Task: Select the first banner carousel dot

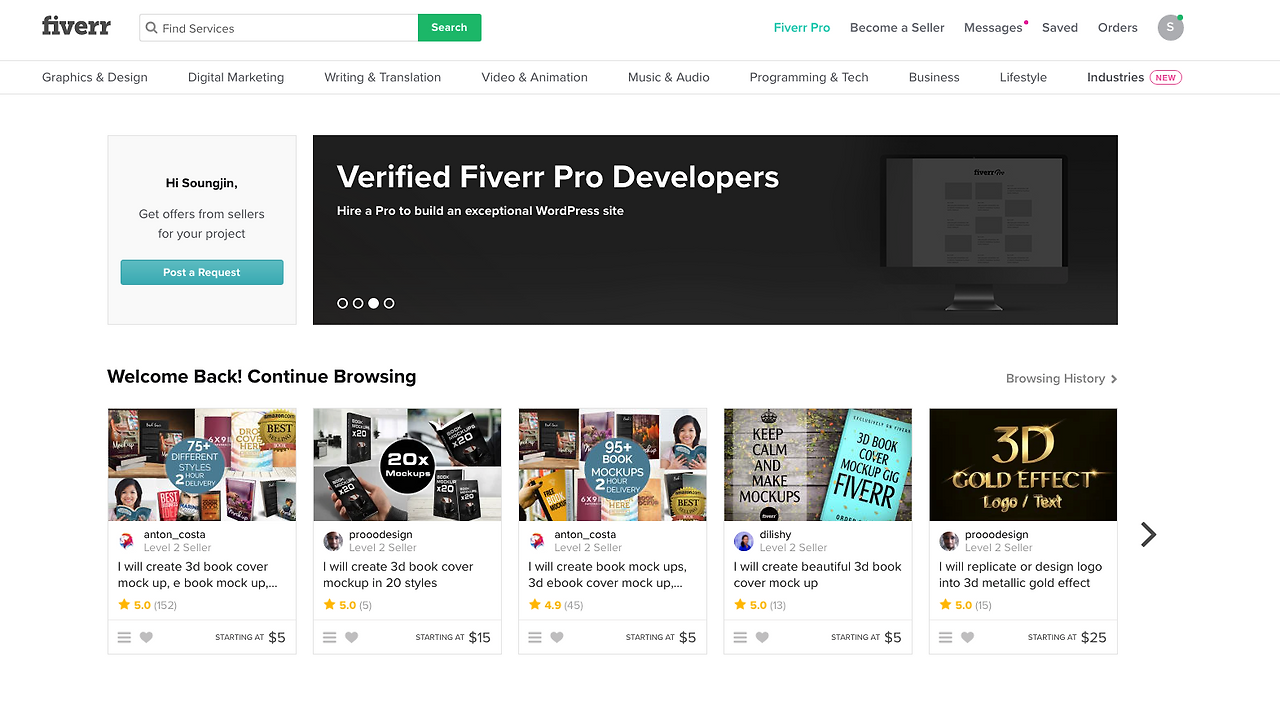Action: 342,303
